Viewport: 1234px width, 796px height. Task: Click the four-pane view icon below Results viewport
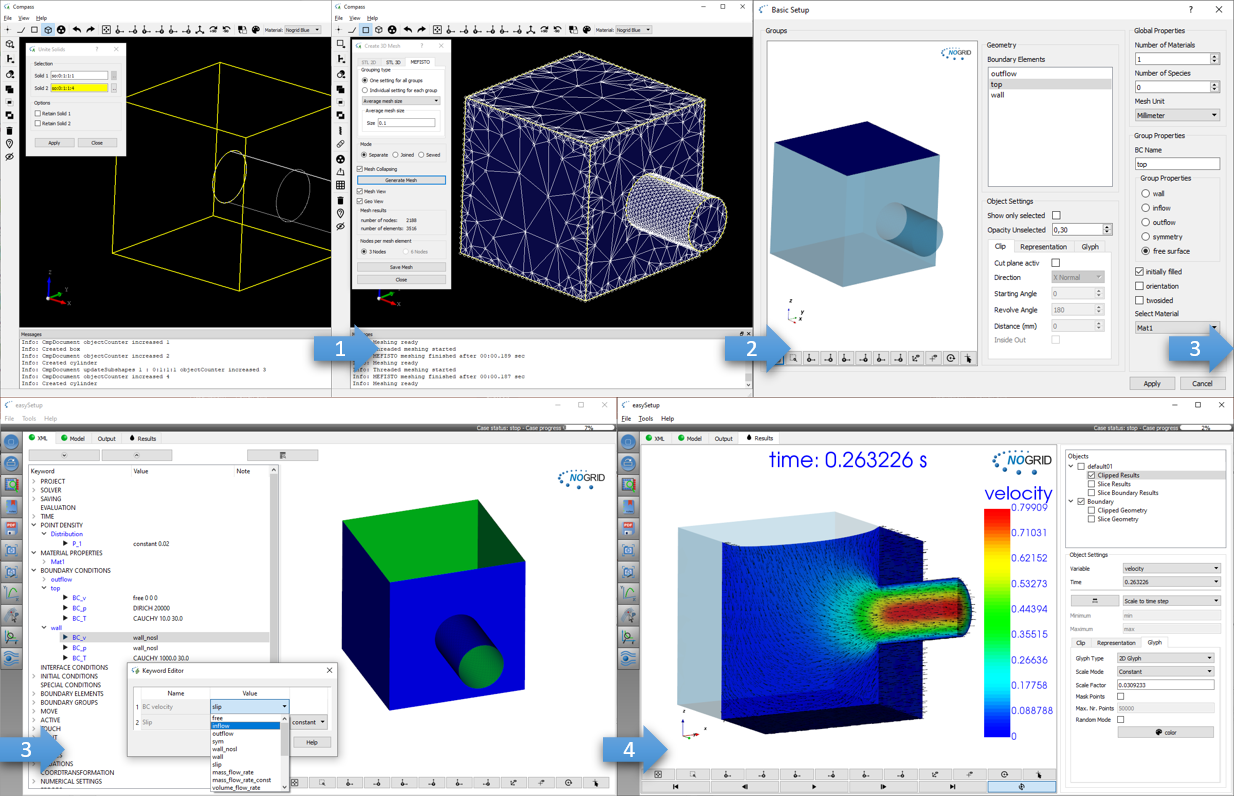(x=658, y=774)
